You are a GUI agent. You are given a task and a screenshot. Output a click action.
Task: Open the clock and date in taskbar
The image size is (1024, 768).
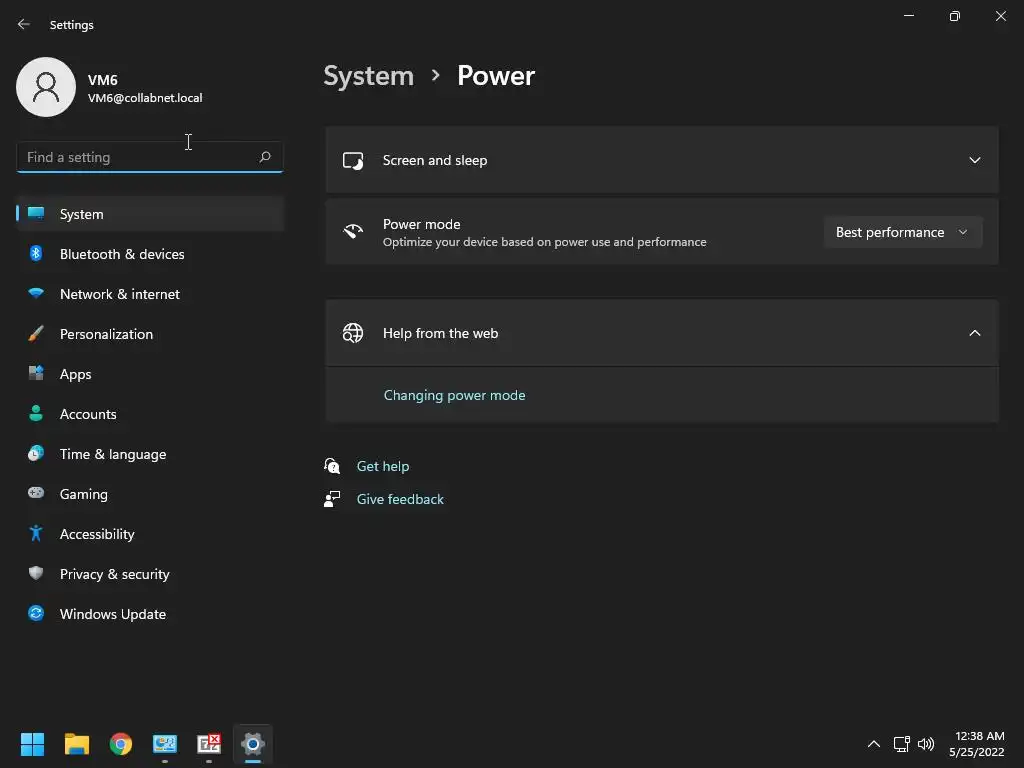(x=977, y=744)
